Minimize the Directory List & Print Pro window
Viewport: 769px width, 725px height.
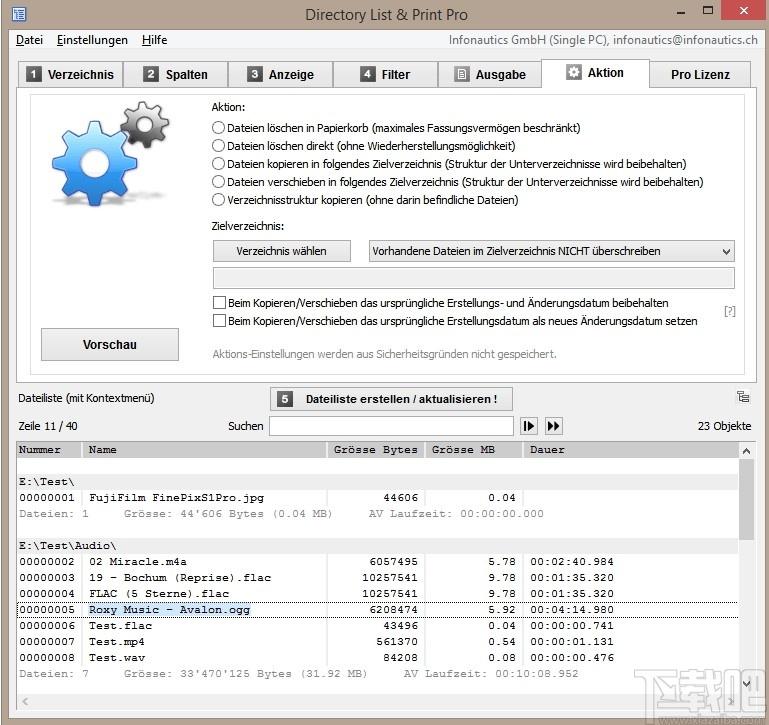click(x=681, y=10)
